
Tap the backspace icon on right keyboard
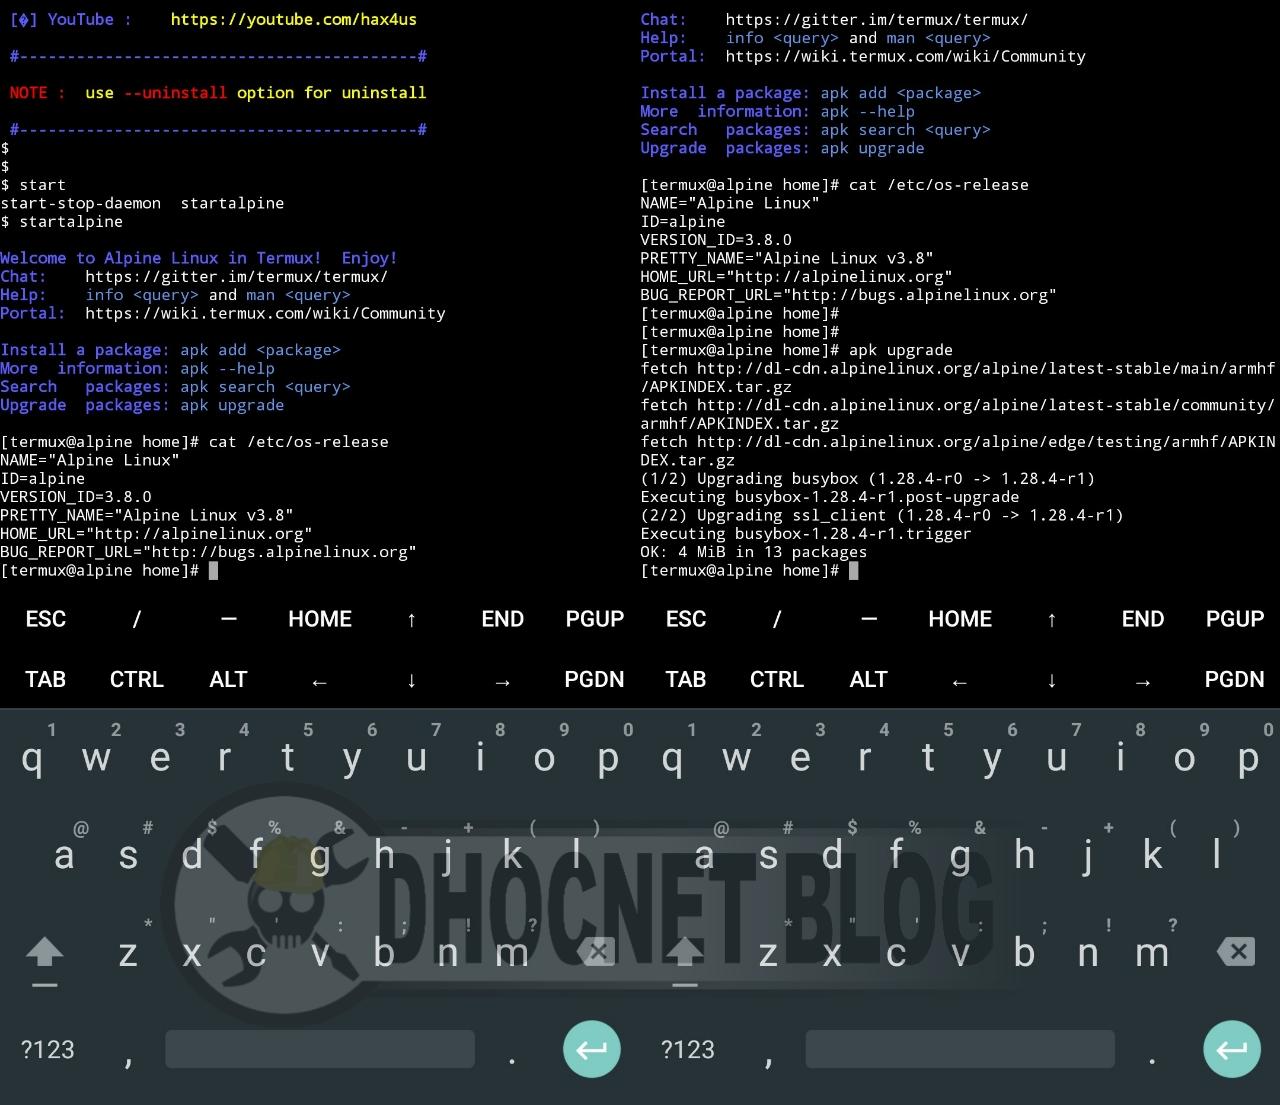point(1236,951)
